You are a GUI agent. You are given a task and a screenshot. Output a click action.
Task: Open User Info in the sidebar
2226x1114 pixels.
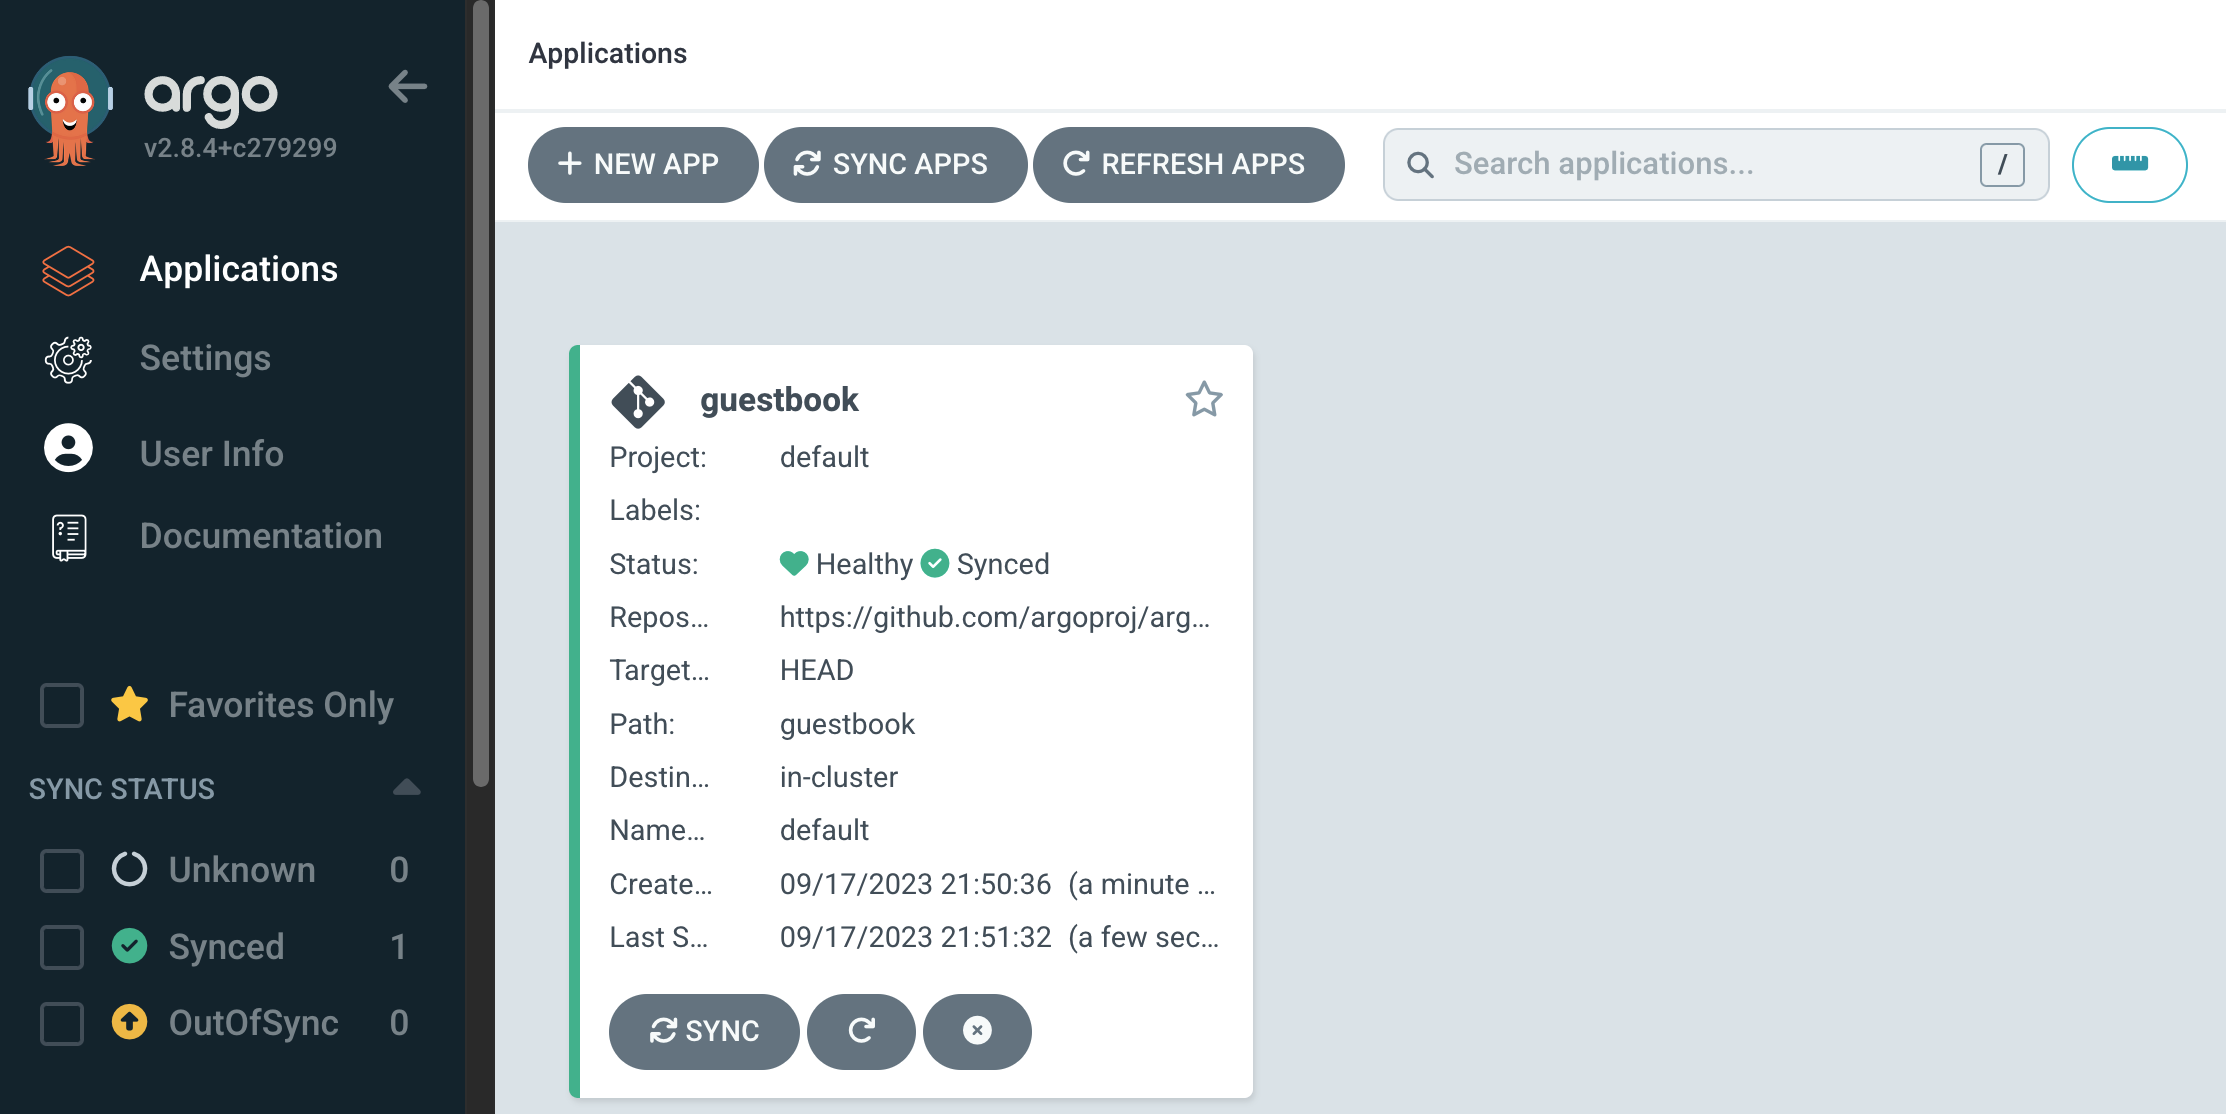pos(211,453)
